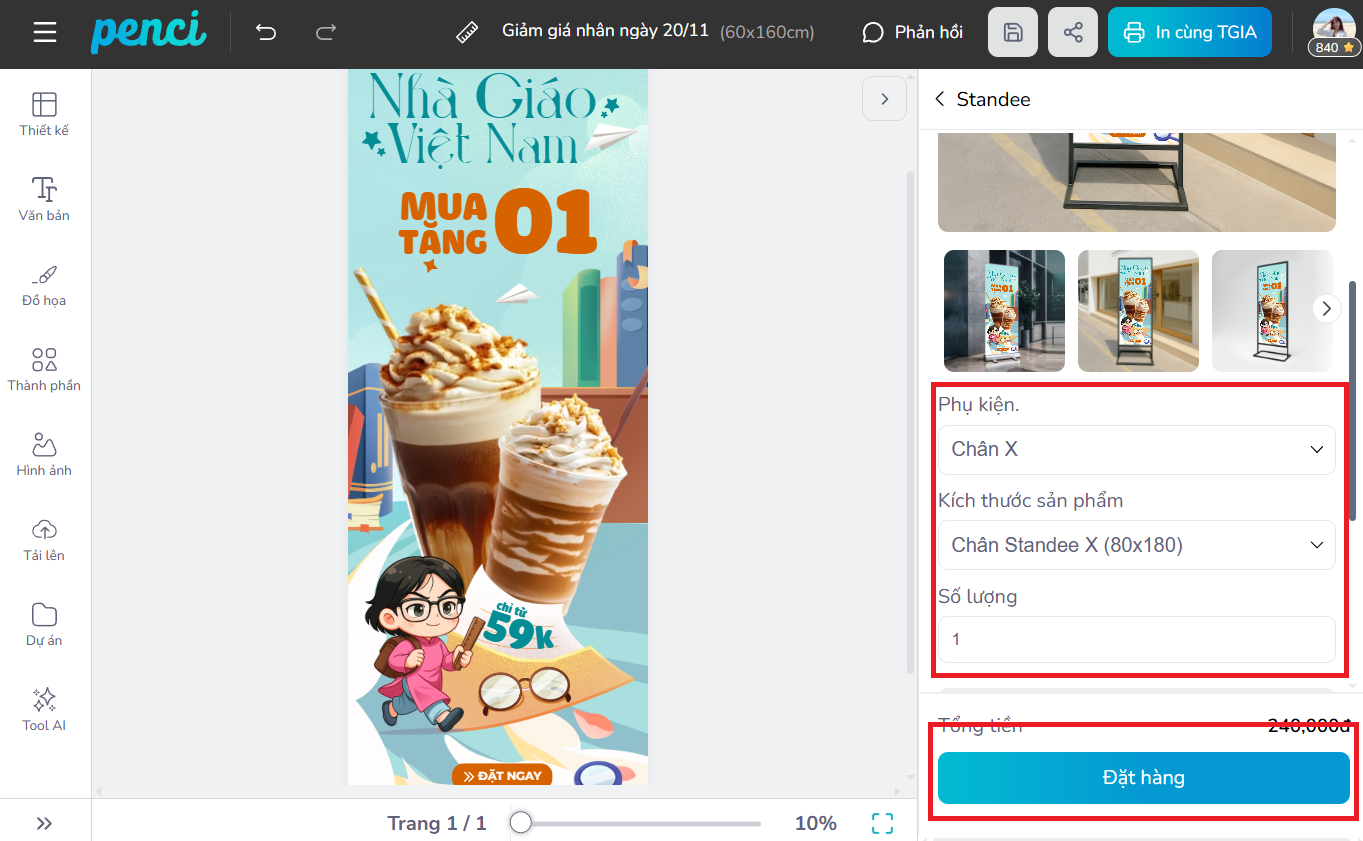The width and height of the screenshot is (1363, 841).
Task: Expand the left sidebar double chevron
Action: coord(45,823)
